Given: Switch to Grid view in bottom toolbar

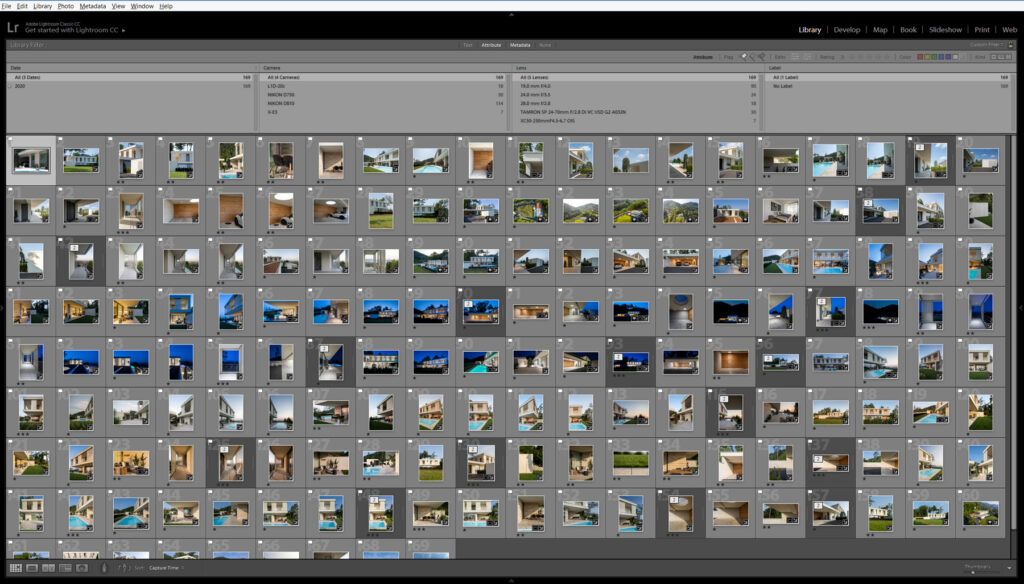Looking at the screenshot, I should coord(16,568).
